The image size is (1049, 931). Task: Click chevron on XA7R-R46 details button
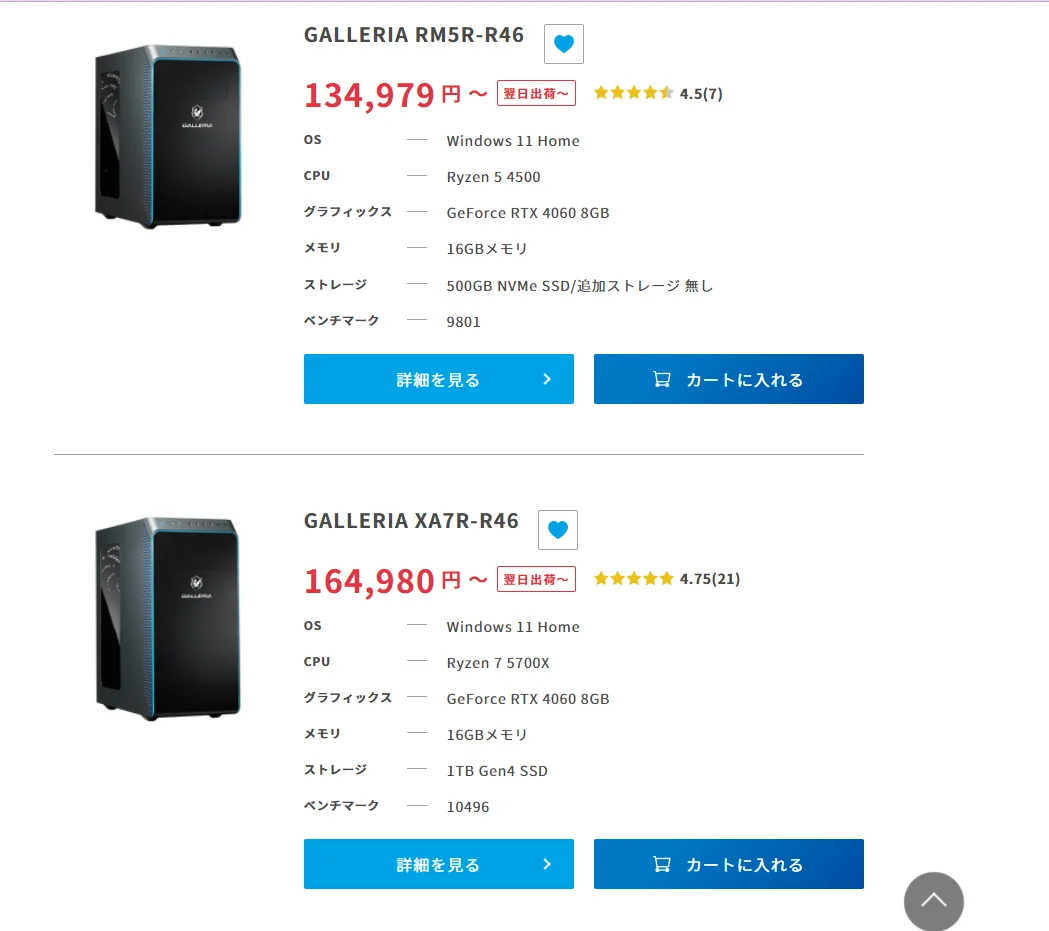pos(547,864)
